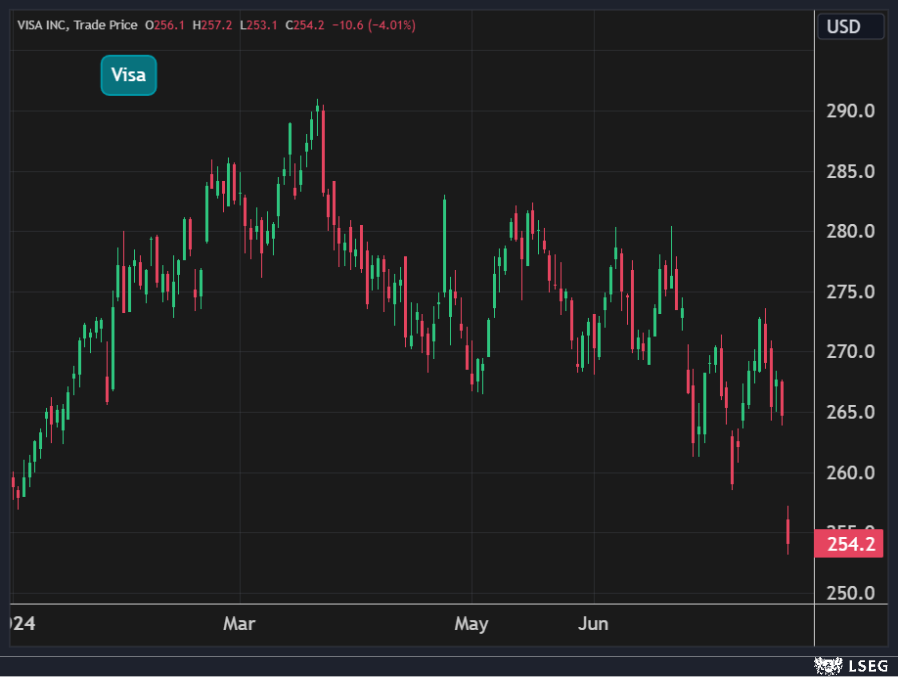Click the teal Visa label button
The image size is (898, 677).
129,75
